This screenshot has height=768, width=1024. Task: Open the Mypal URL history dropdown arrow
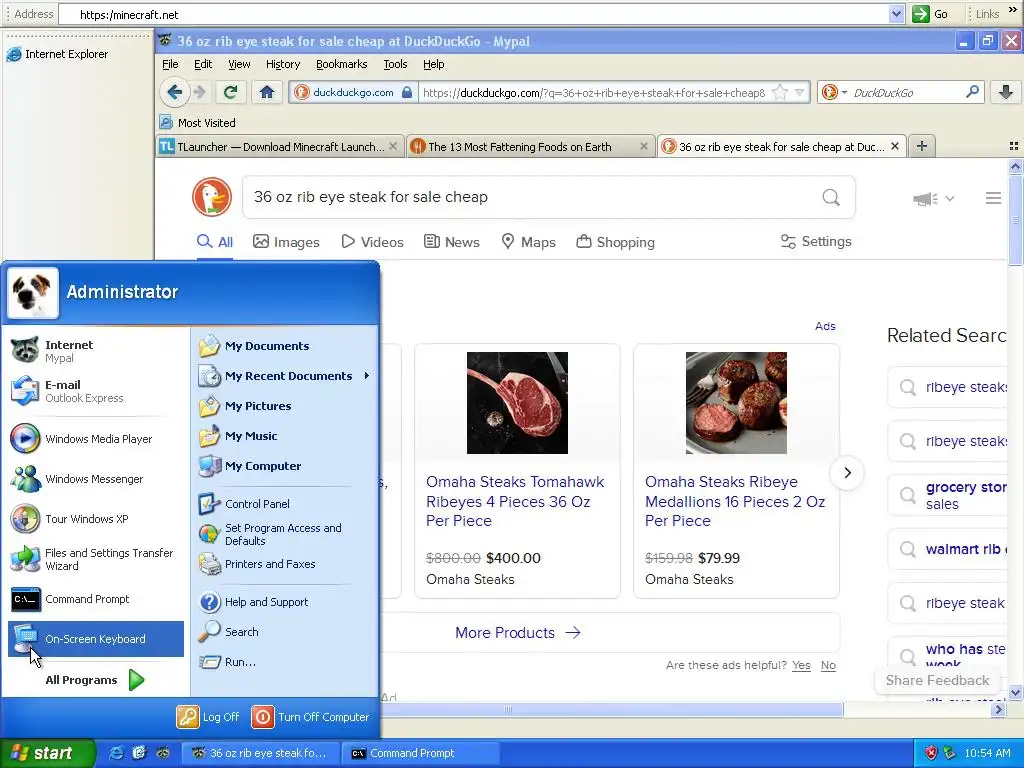(799, 93)
